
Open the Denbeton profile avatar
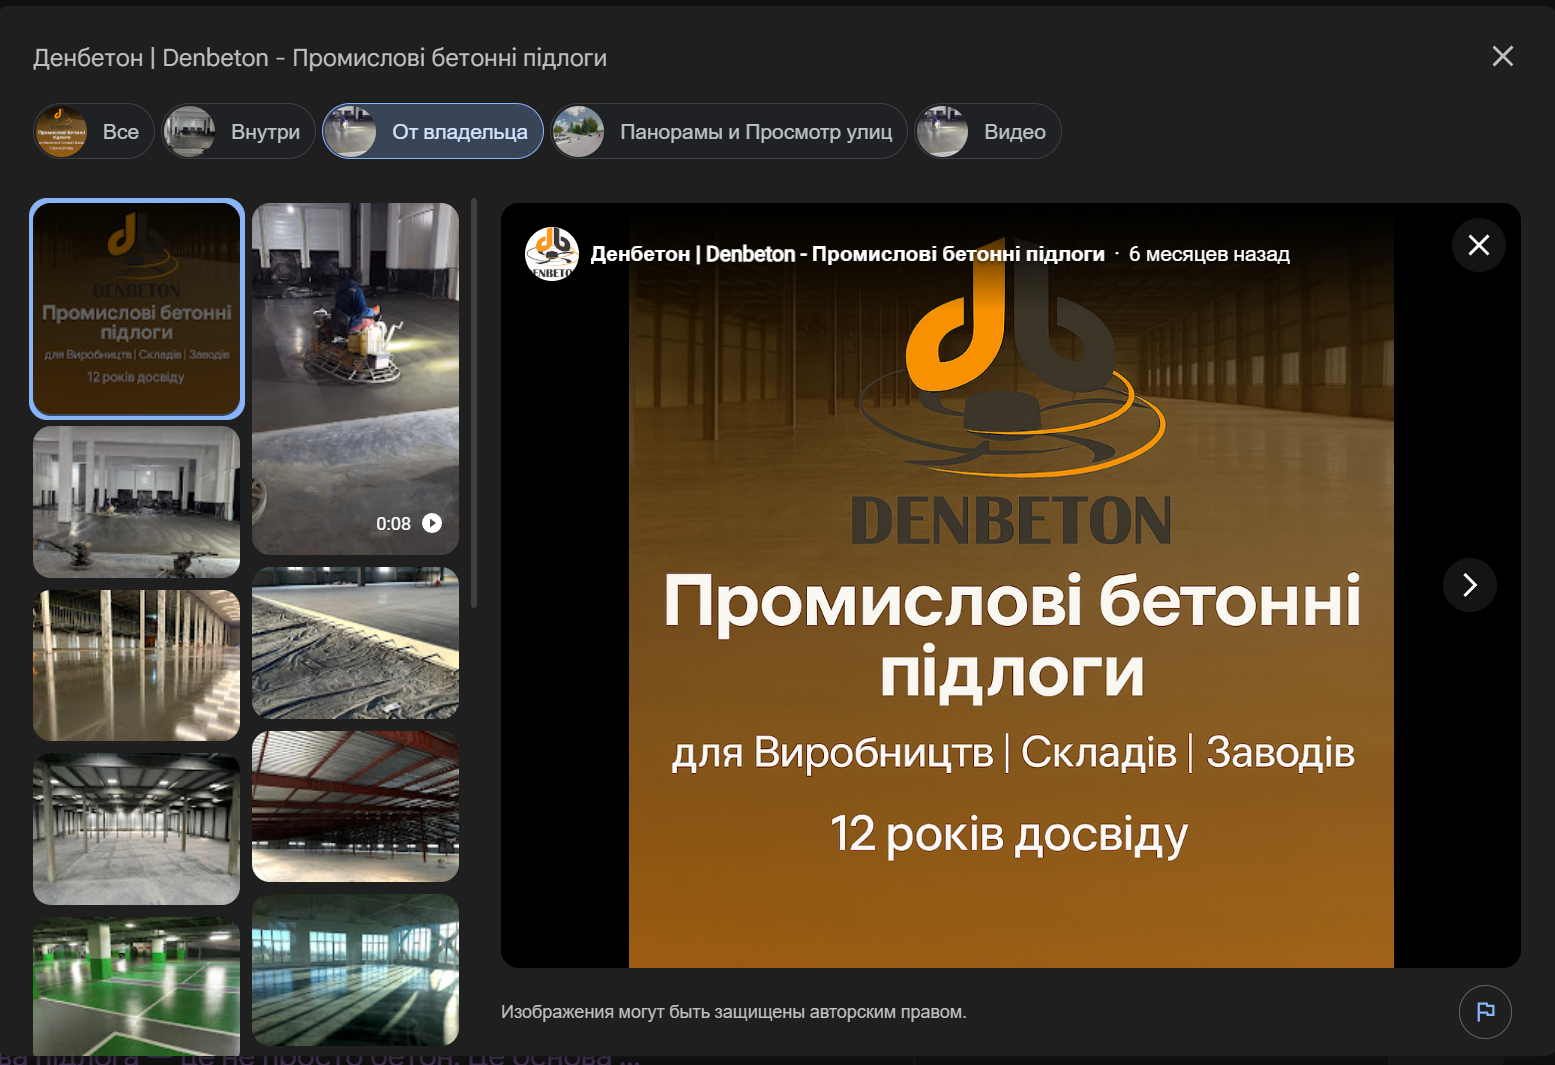(x=552, y=254)
